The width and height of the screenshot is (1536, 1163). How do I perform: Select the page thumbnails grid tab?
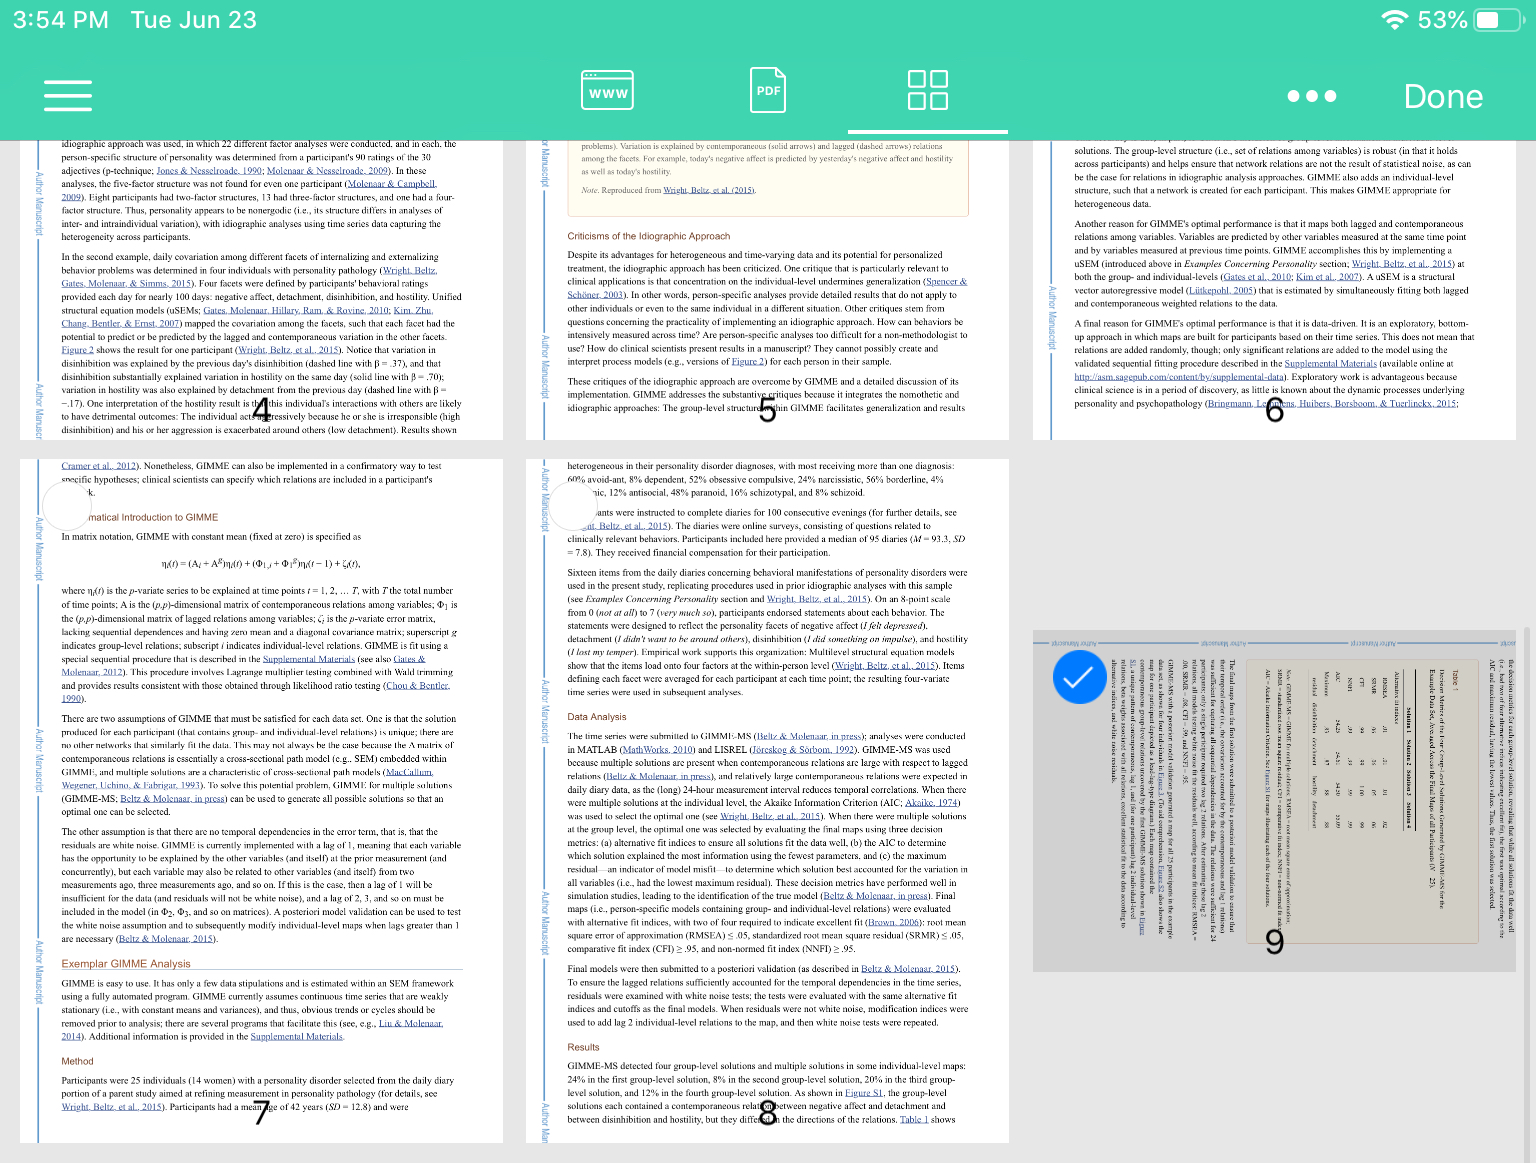pos(927,90)
